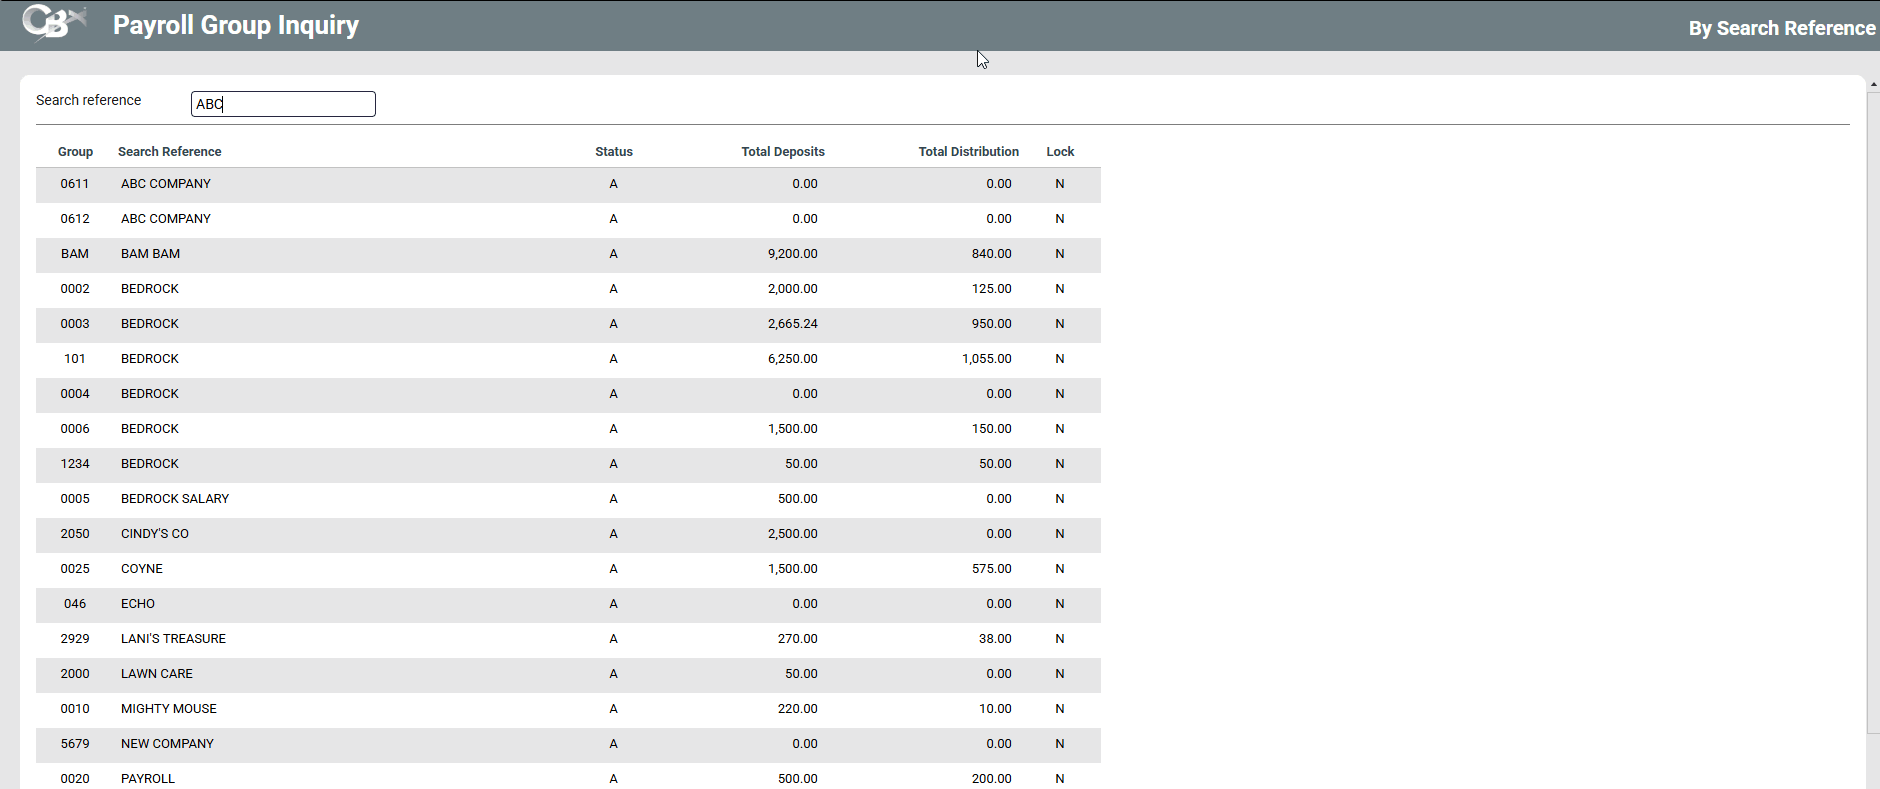Open LANI'S TREASURE group
Viewport: 1880px width, 789px height.
(173, 639)
